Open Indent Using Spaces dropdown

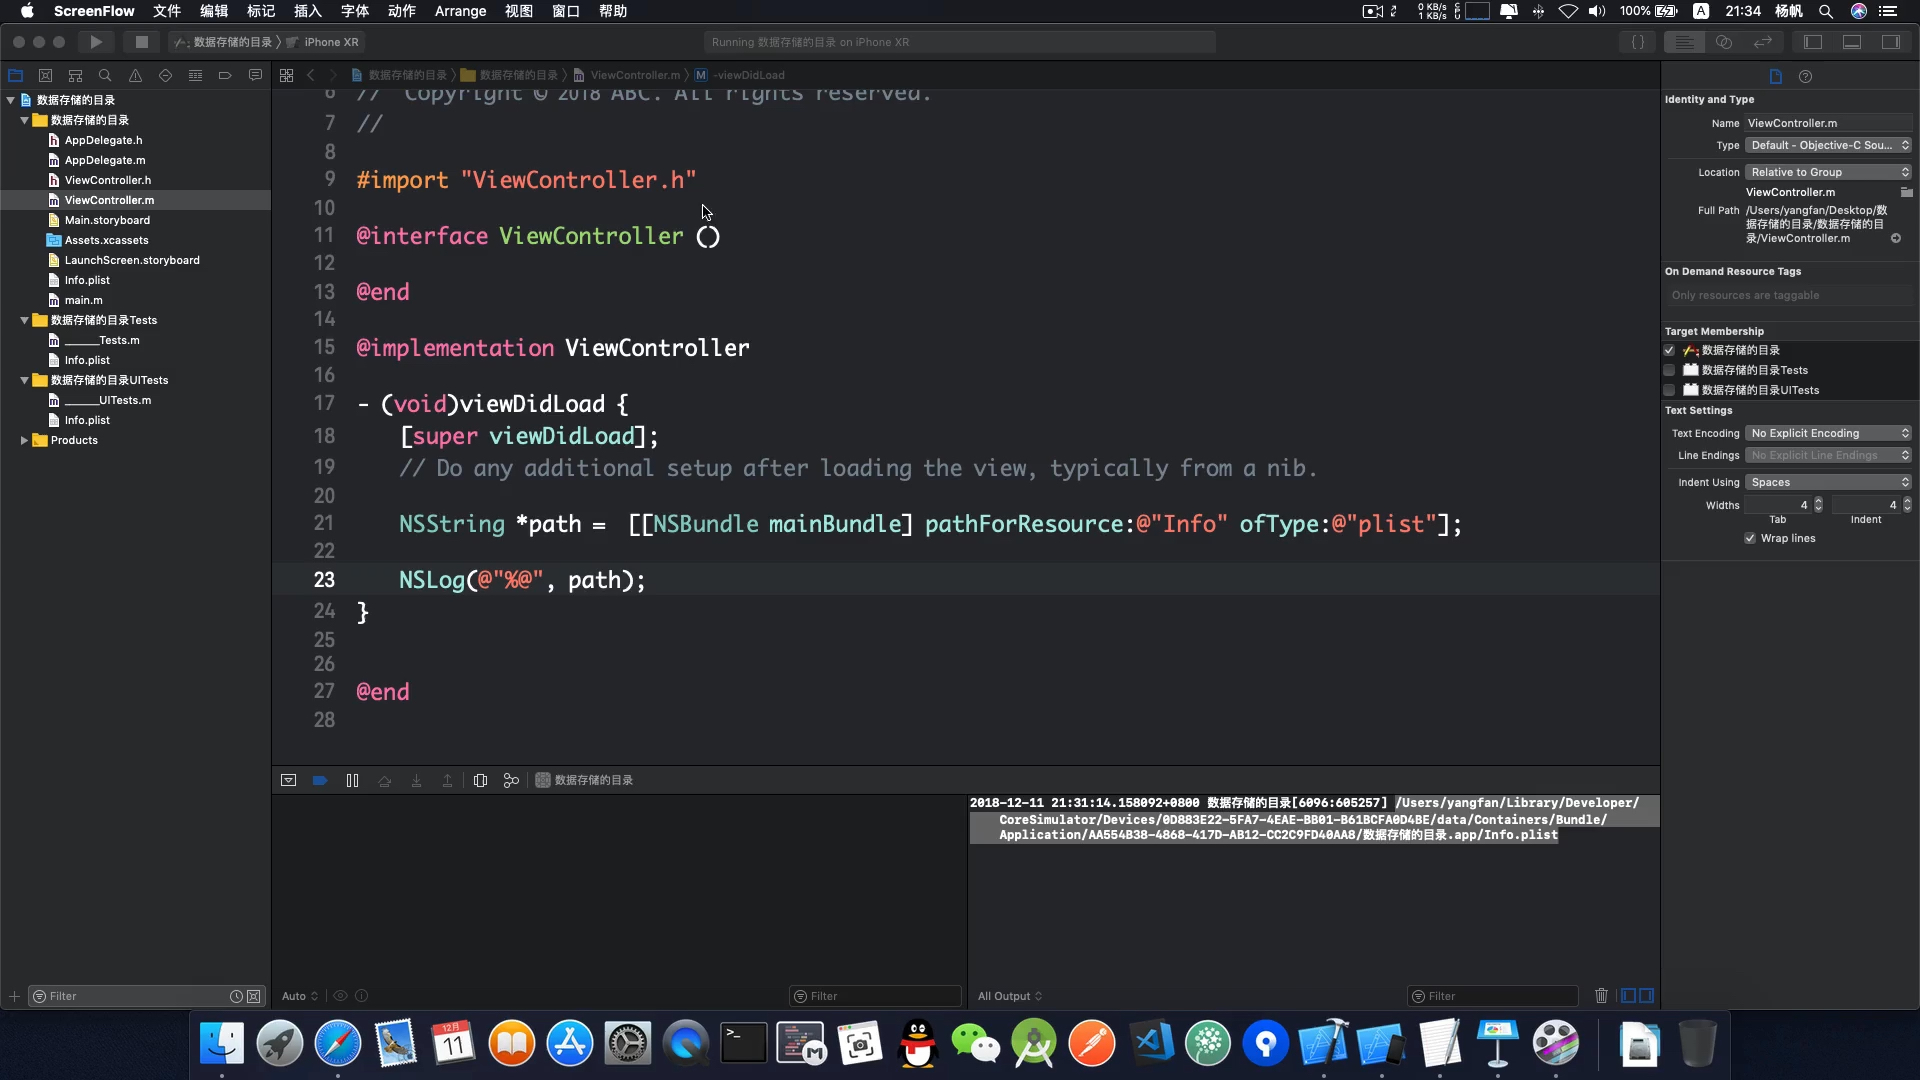1829,482
